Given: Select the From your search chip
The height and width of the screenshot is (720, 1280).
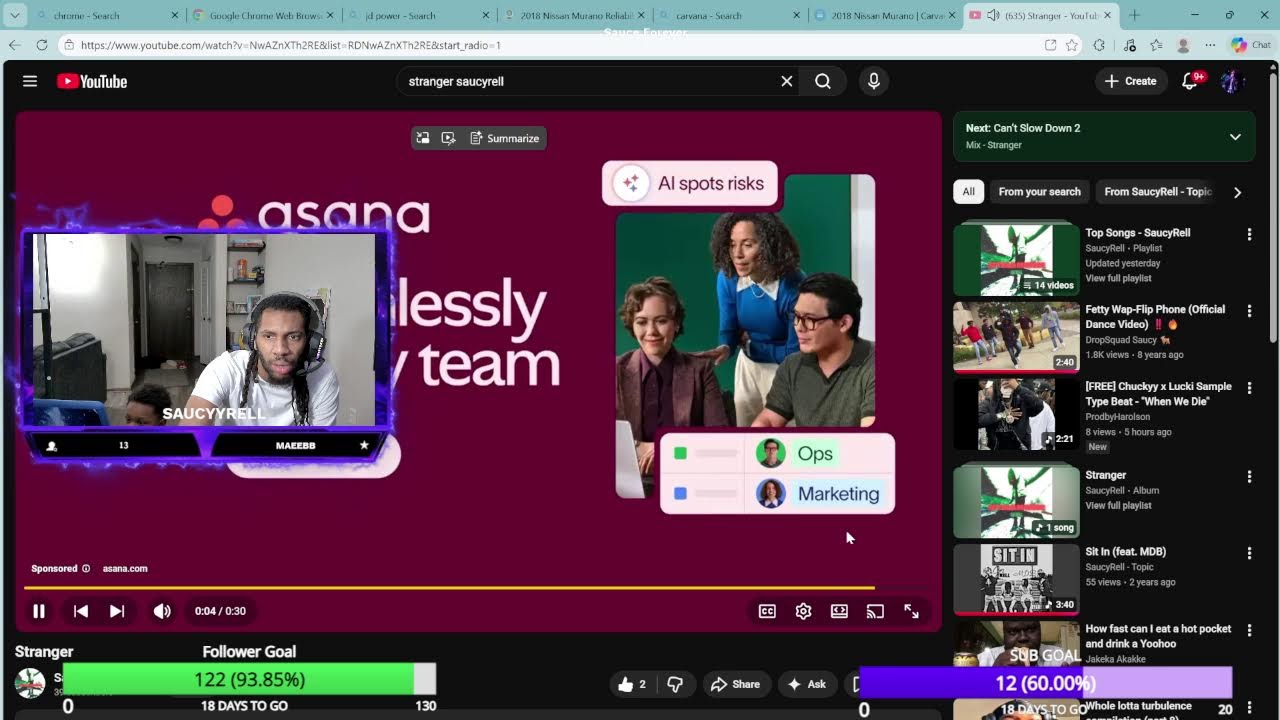Looking at the screenshot, I should [x=1039, y=192].
